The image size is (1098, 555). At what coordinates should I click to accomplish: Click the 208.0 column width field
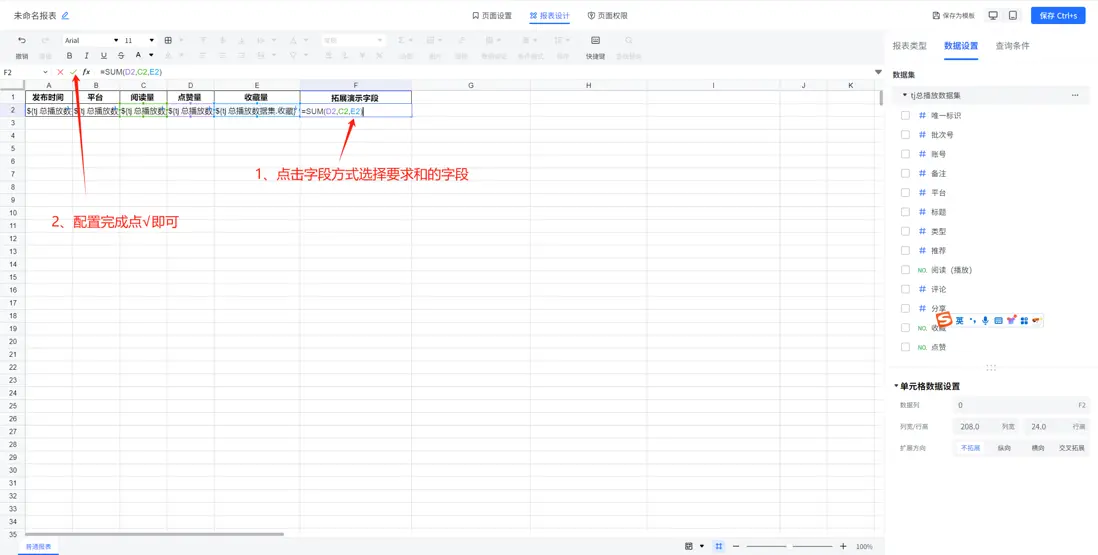tap(986, 426)
